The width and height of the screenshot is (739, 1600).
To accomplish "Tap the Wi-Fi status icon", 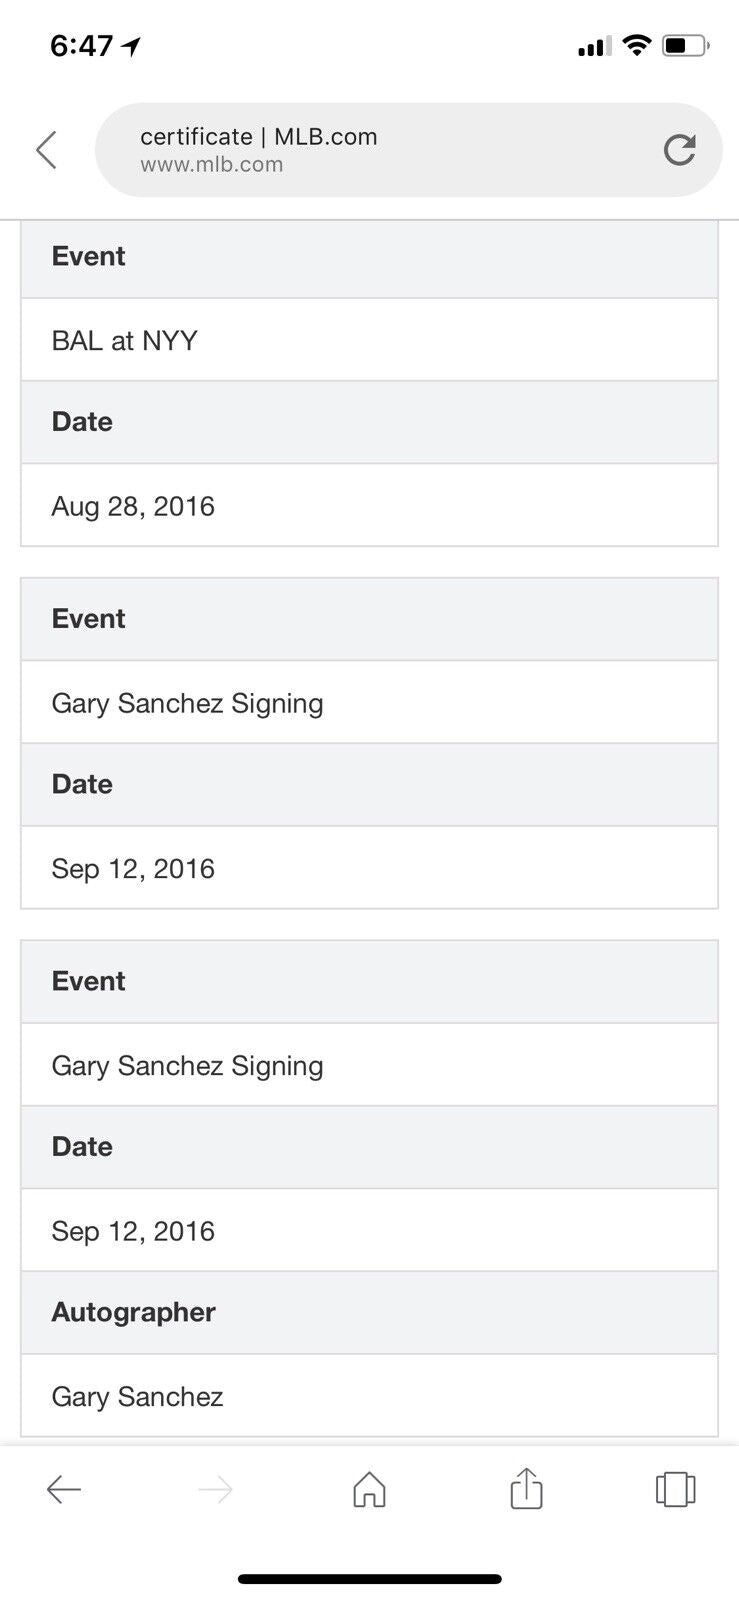I will tap(636, 45).
